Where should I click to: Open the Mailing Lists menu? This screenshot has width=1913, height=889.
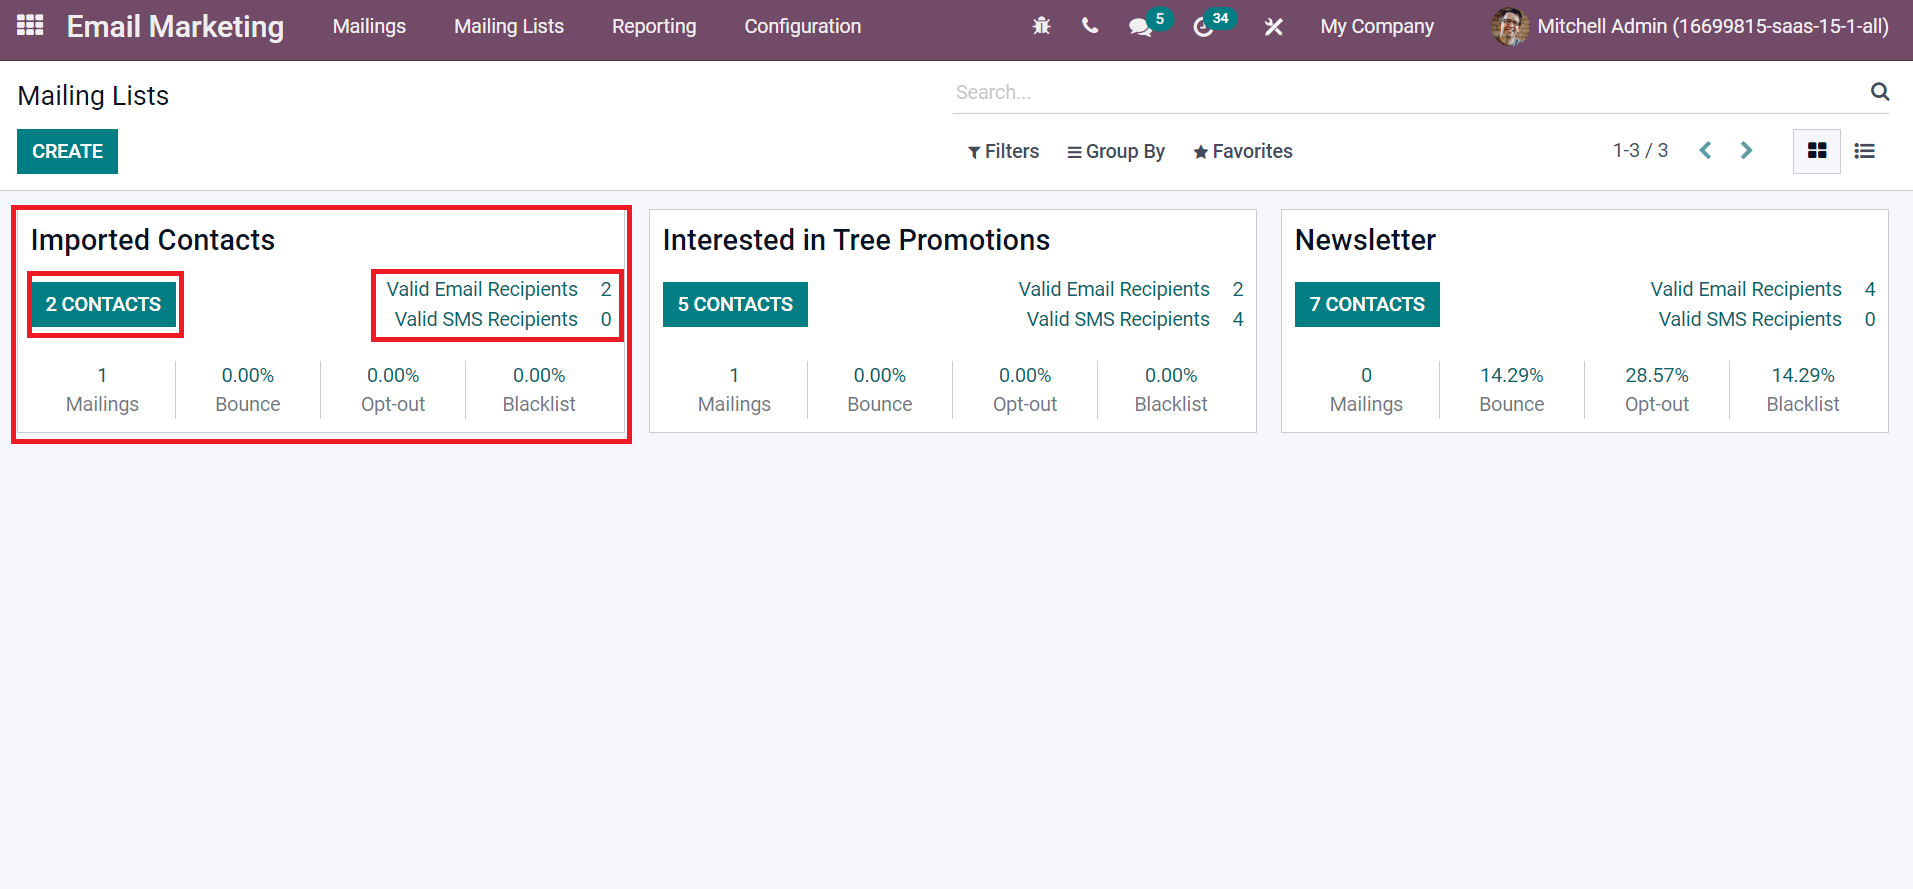pos(509,26)
